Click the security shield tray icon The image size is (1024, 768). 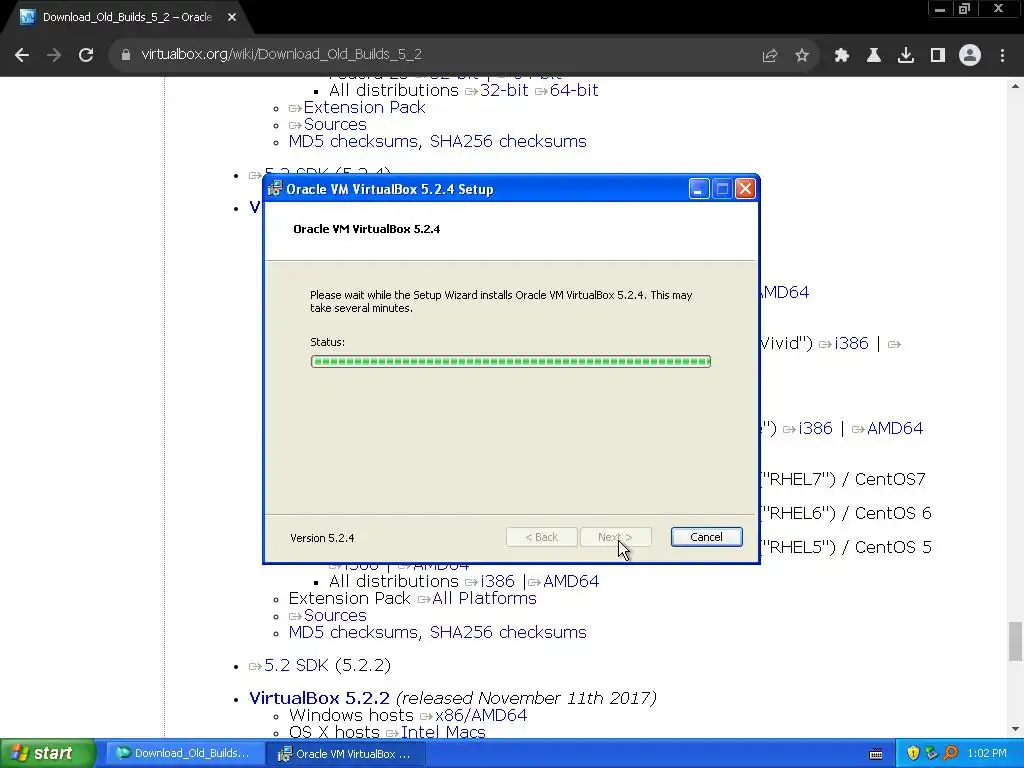point(913,753)
